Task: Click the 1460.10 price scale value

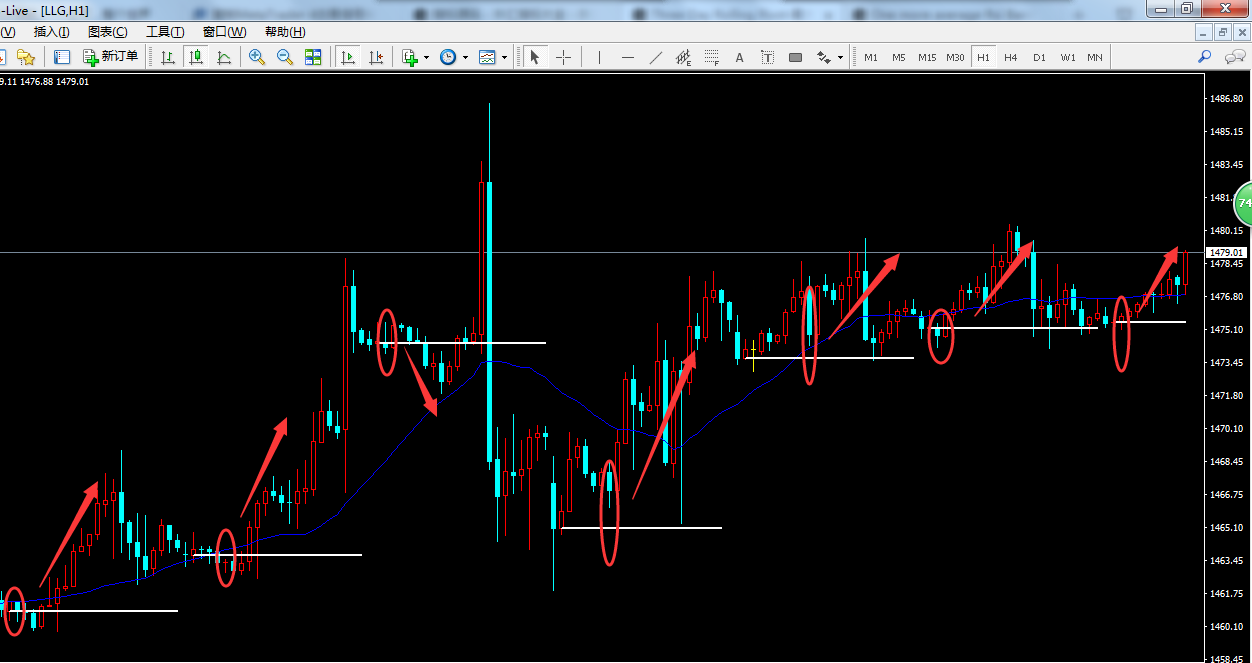Action: click(1226, 627)
